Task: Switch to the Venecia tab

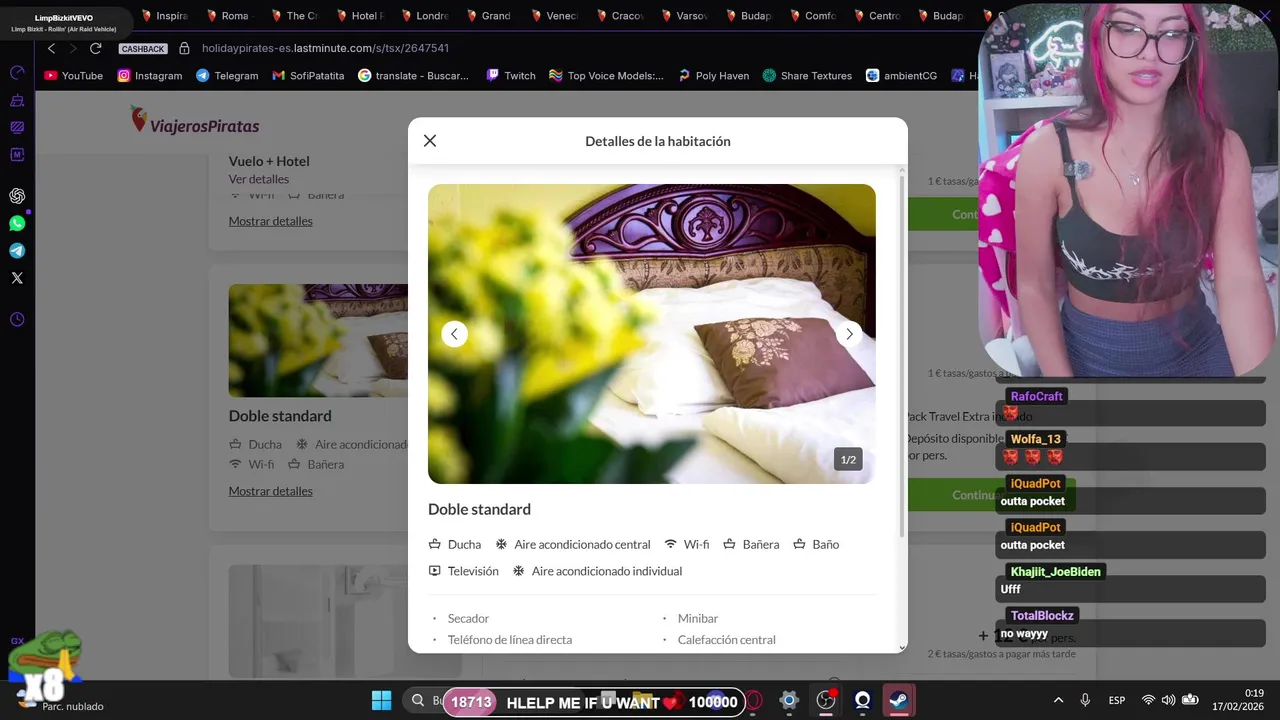Action: tap(554, 16)
